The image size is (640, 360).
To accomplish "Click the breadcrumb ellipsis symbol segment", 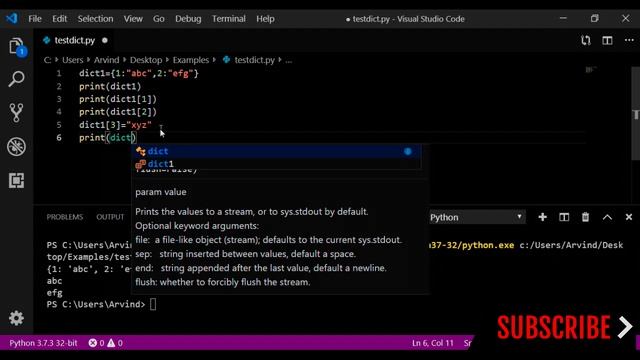I will 289,60.
